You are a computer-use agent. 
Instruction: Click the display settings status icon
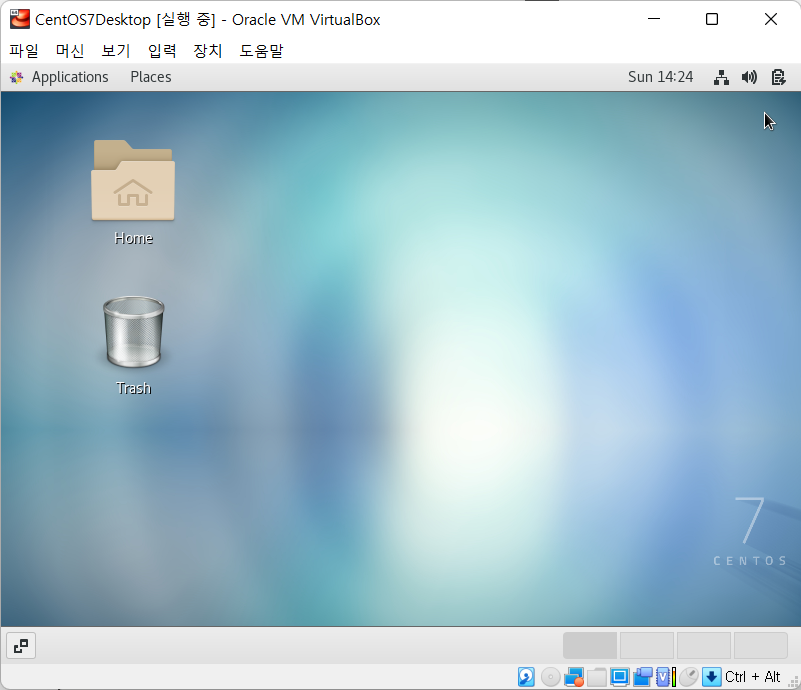point(620,677)
